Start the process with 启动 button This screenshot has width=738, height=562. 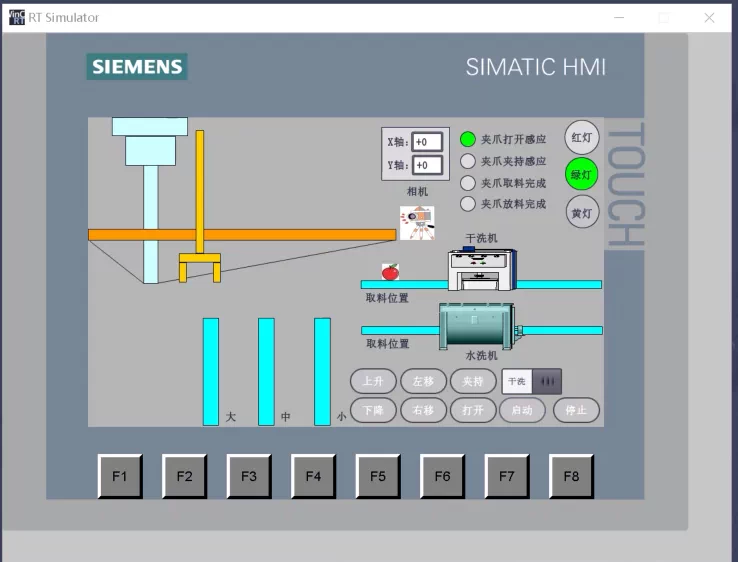[x=522, y=410]
